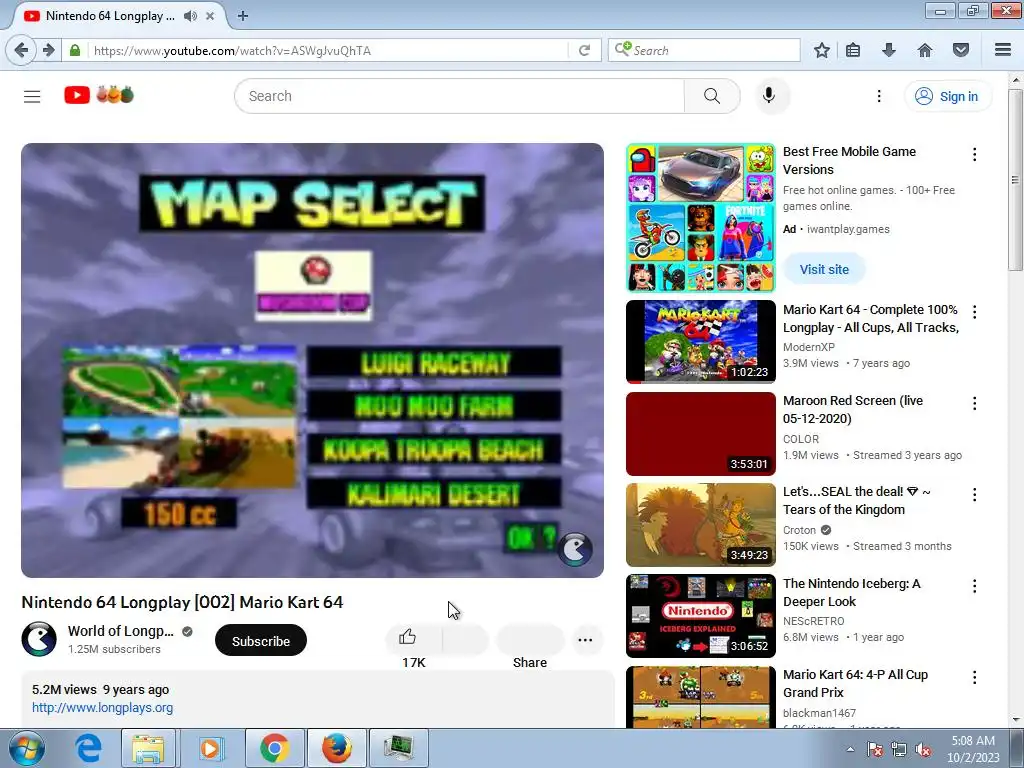Open a new Firefox tab
Viewport: 1024px width, 768px height.
click(243, 16)
